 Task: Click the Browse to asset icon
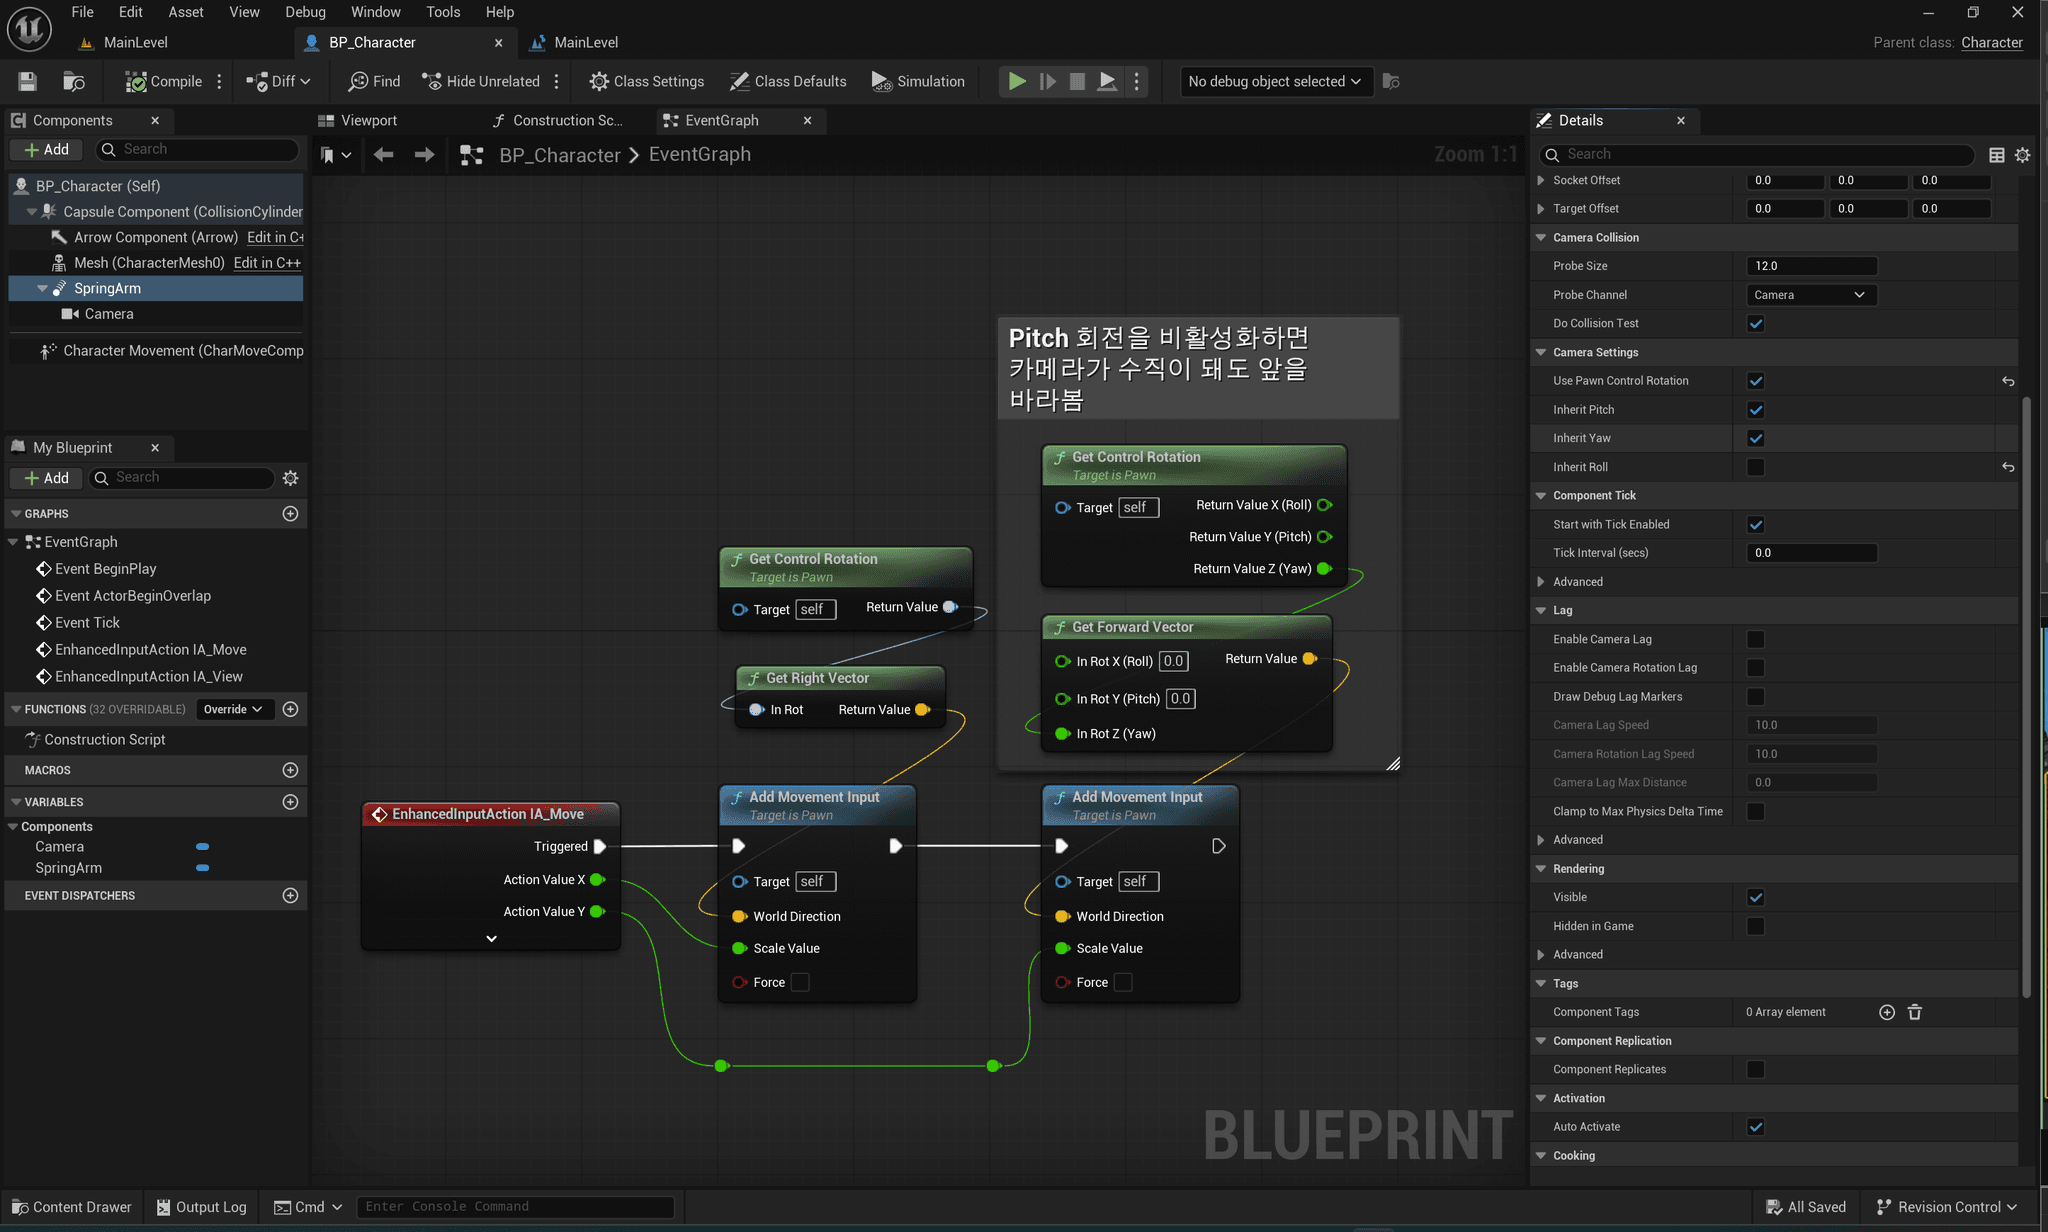(73, 82)
